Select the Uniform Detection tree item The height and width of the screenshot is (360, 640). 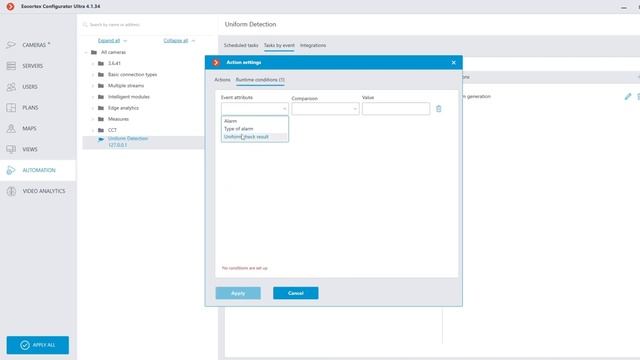tap(143, 142)
